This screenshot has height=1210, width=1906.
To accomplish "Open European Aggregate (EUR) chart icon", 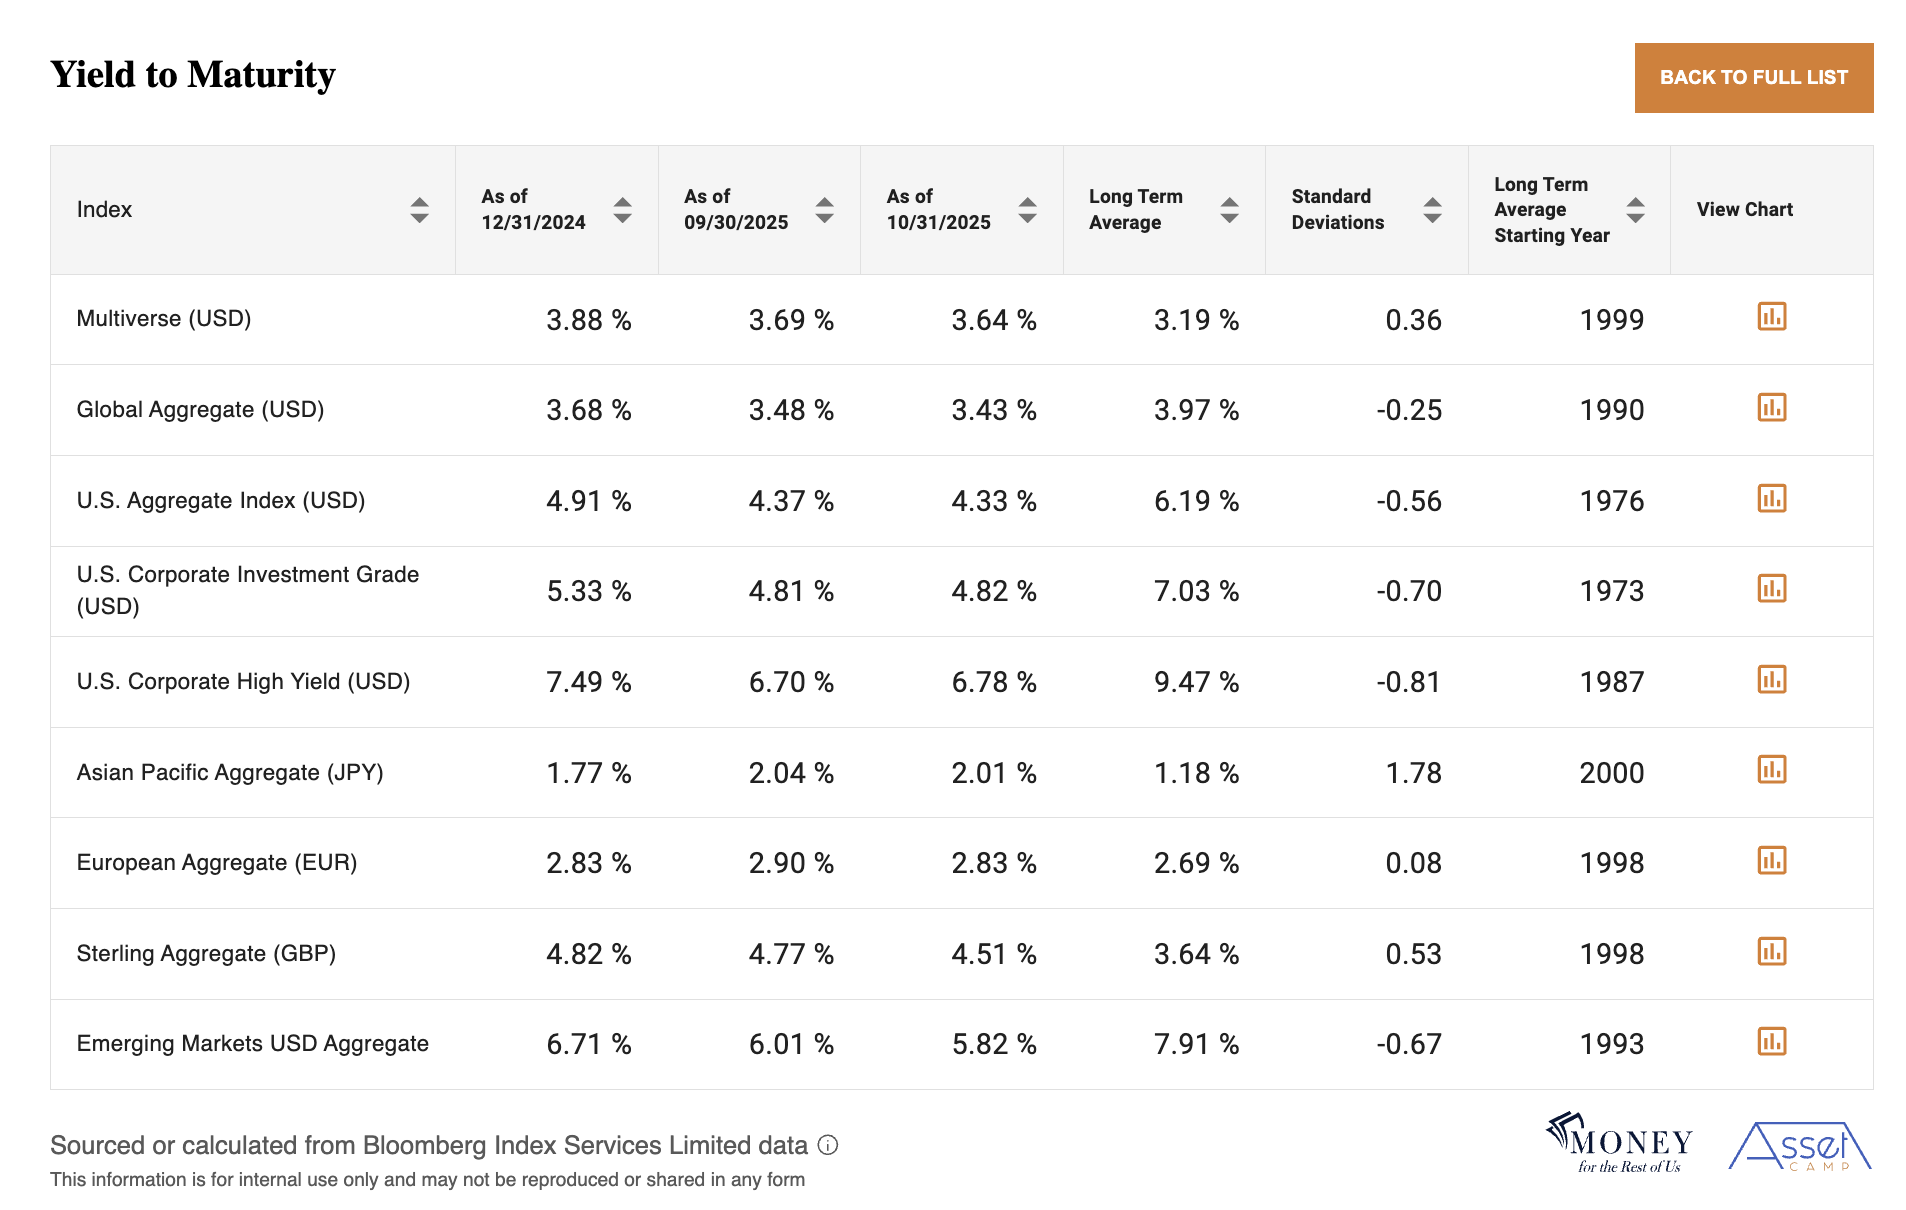I will [1771, 861].
